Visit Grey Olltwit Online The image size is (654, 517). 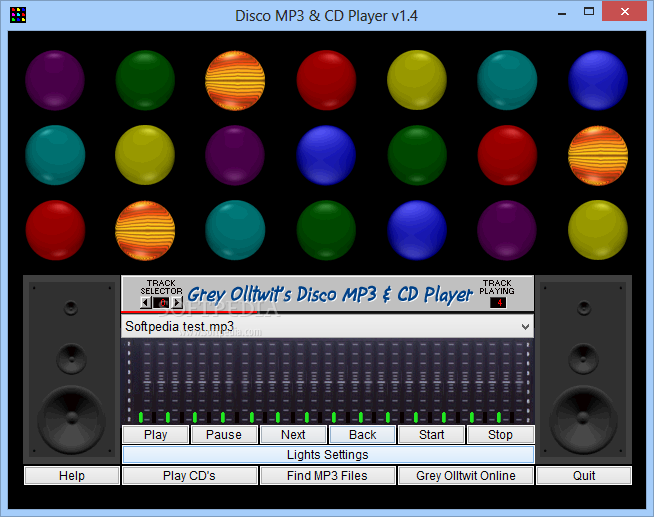point(466,476)
